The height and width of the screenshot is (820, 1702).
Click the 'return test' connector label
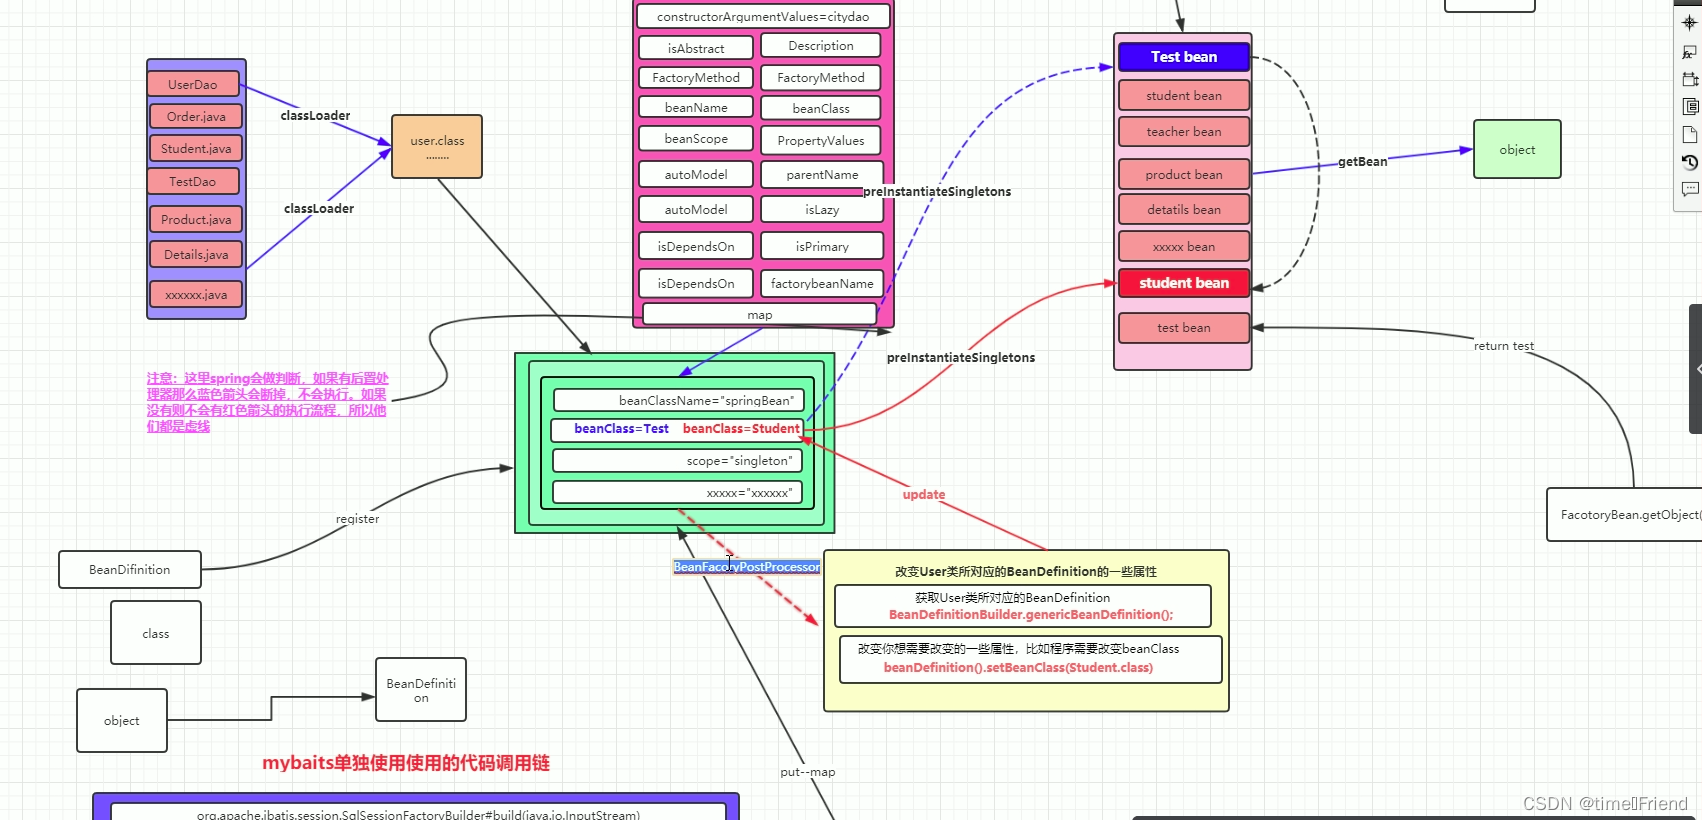[x=1503, y=346]
